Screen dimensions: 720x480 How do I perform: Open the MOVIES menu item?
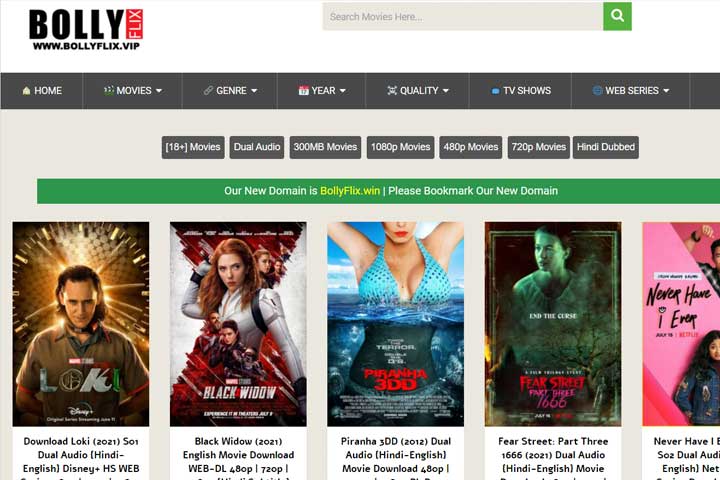click(133, 90)
